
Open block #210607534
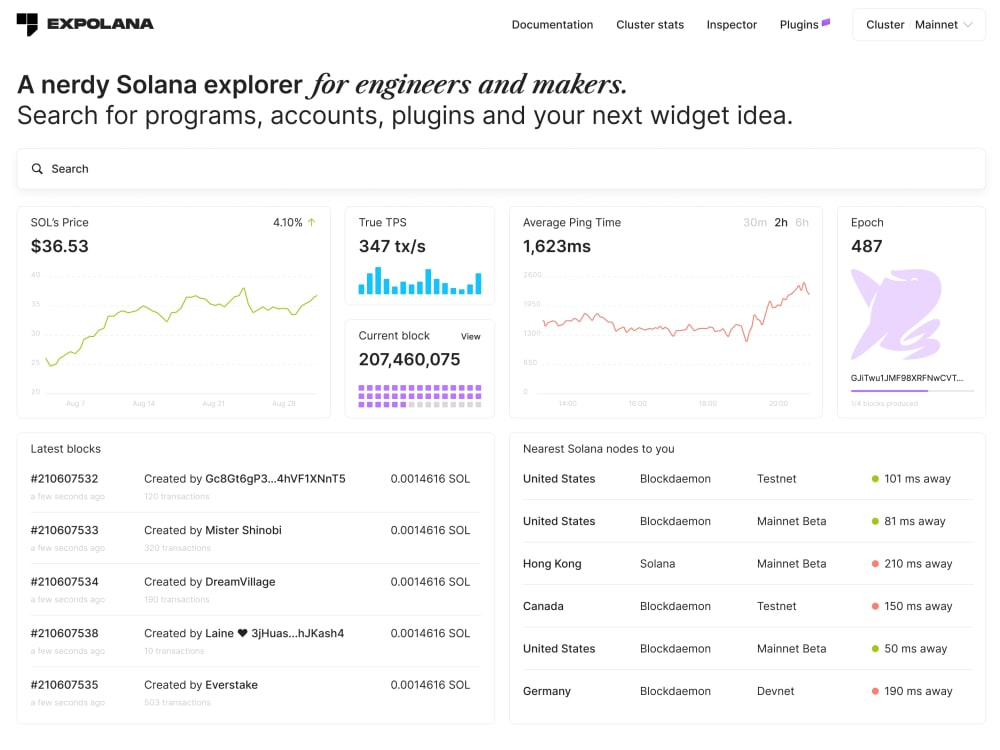coord(64,582)
